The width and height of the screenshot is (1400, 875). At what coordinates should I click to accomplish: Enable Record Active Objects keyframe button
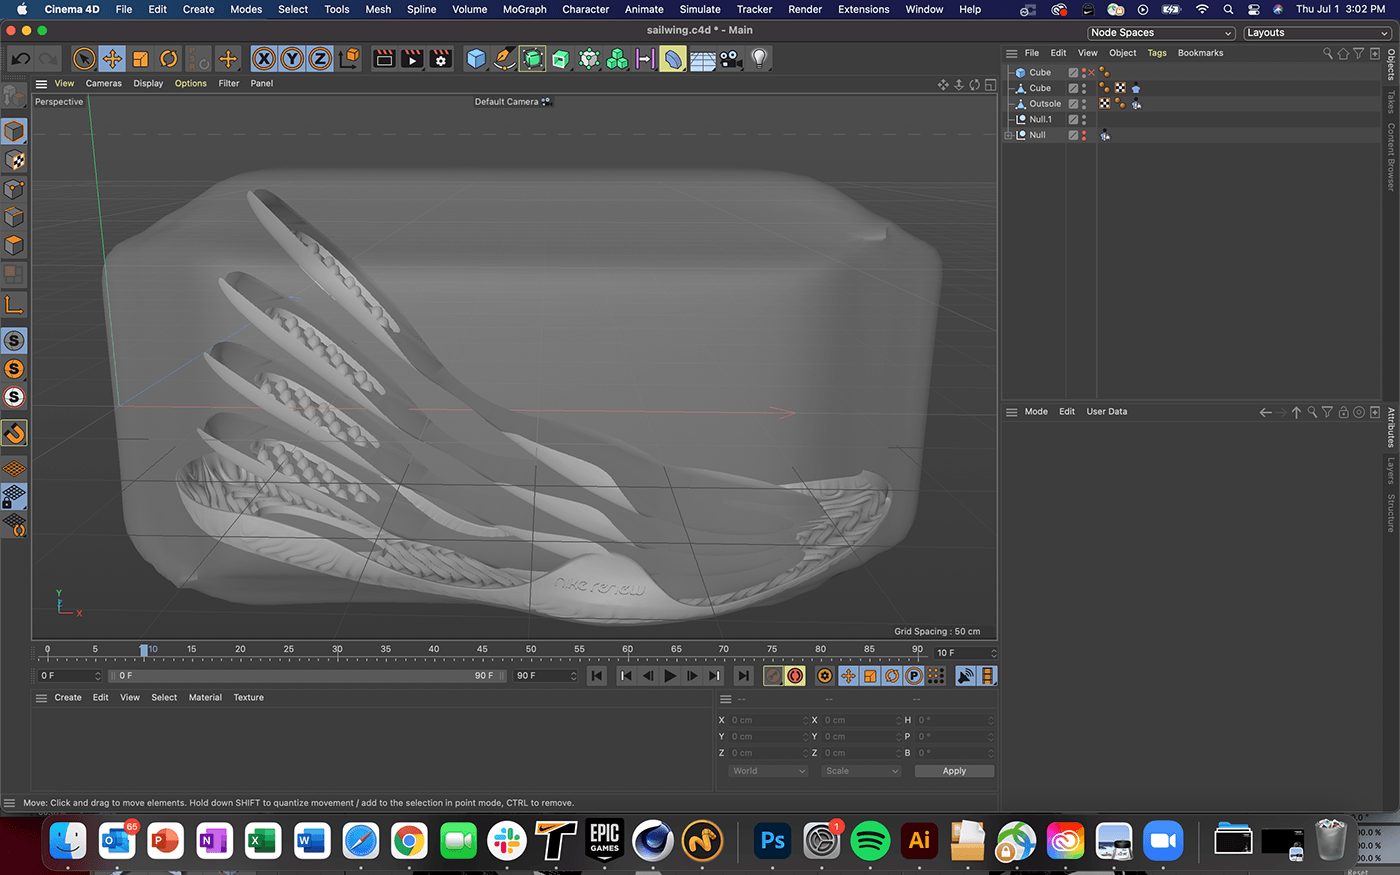click(773, 676)
